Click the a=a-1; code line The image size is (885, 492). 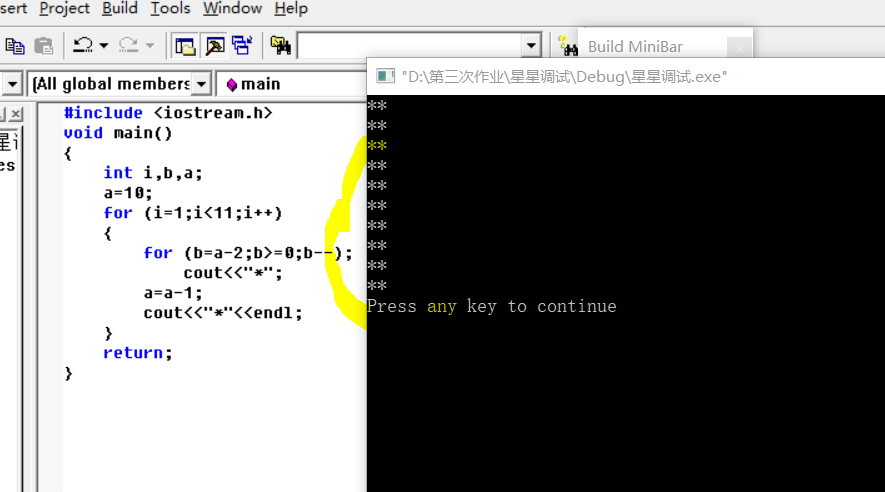click(172, 293)
